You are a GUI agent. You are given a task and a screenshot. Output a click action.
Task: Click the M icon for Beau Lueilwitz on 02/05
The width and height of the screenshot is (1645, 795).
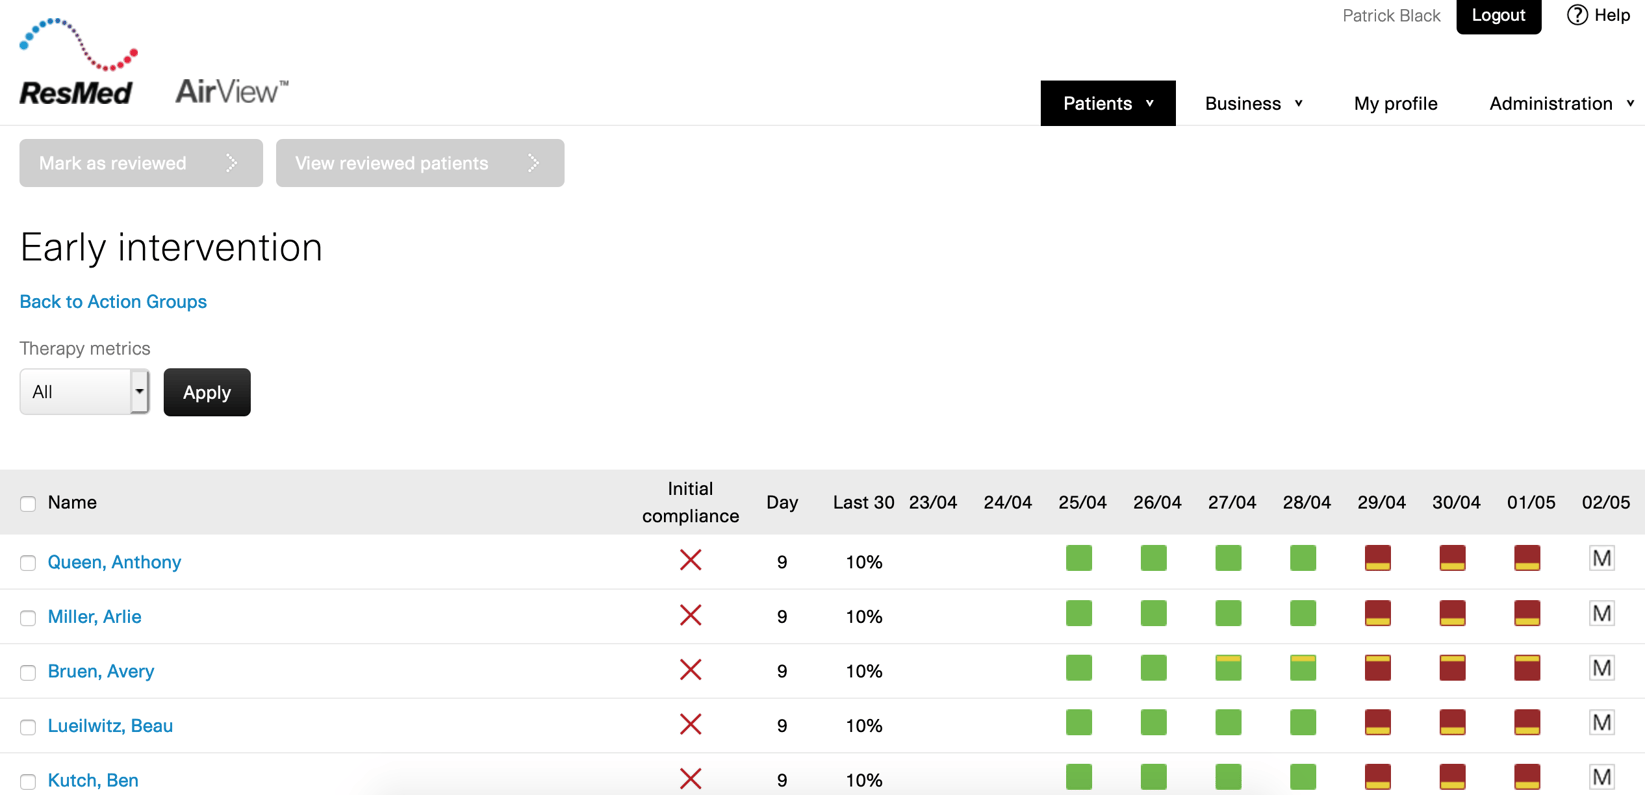point(1601,723)
